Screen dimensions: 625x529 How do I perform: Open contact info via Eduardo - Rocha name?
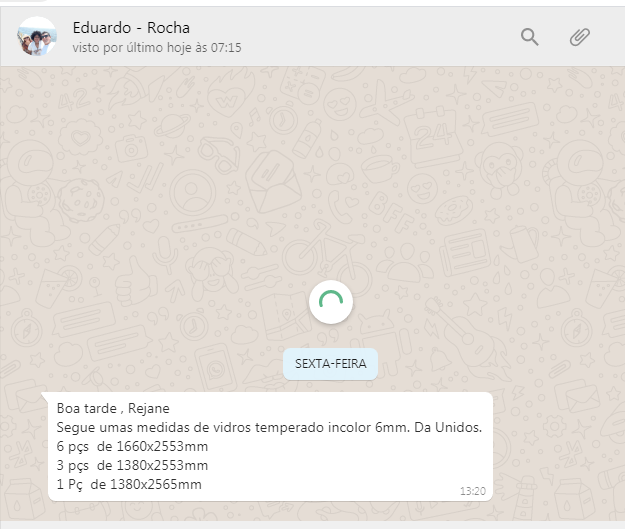131,28
